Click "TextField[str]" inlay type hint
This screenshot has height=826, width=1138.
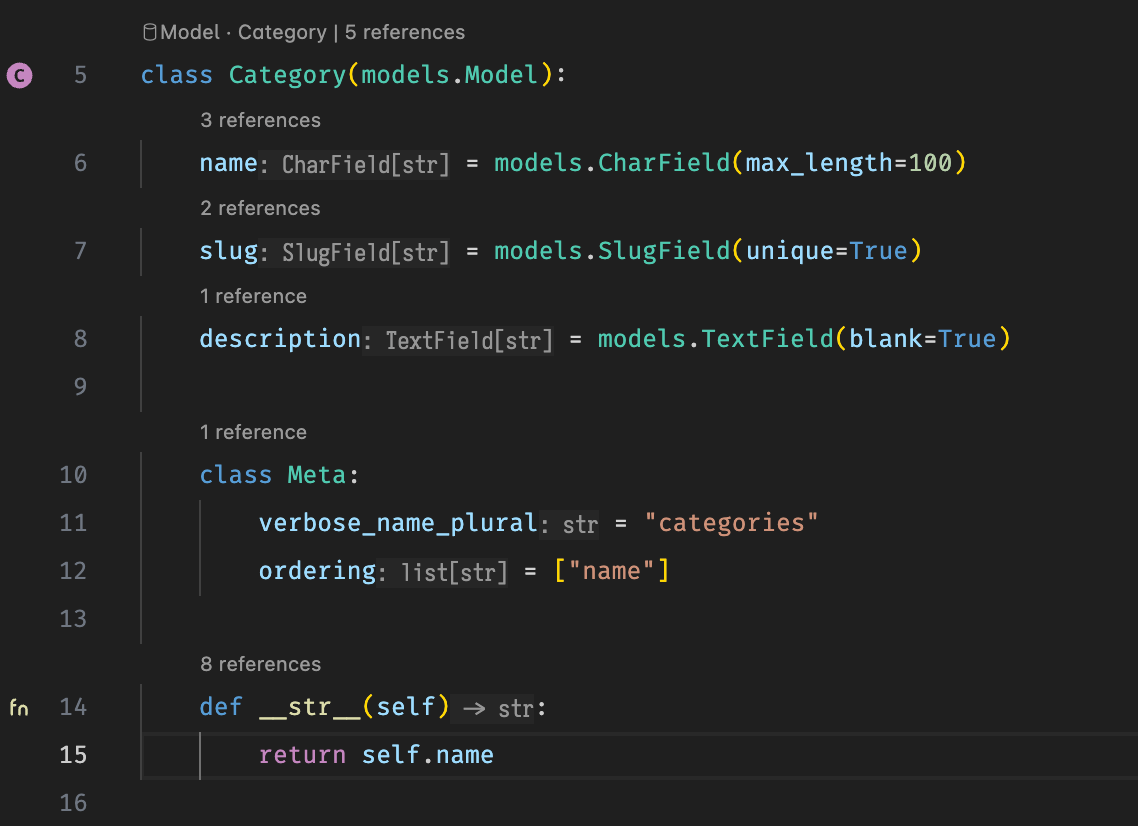pos(469,340)
